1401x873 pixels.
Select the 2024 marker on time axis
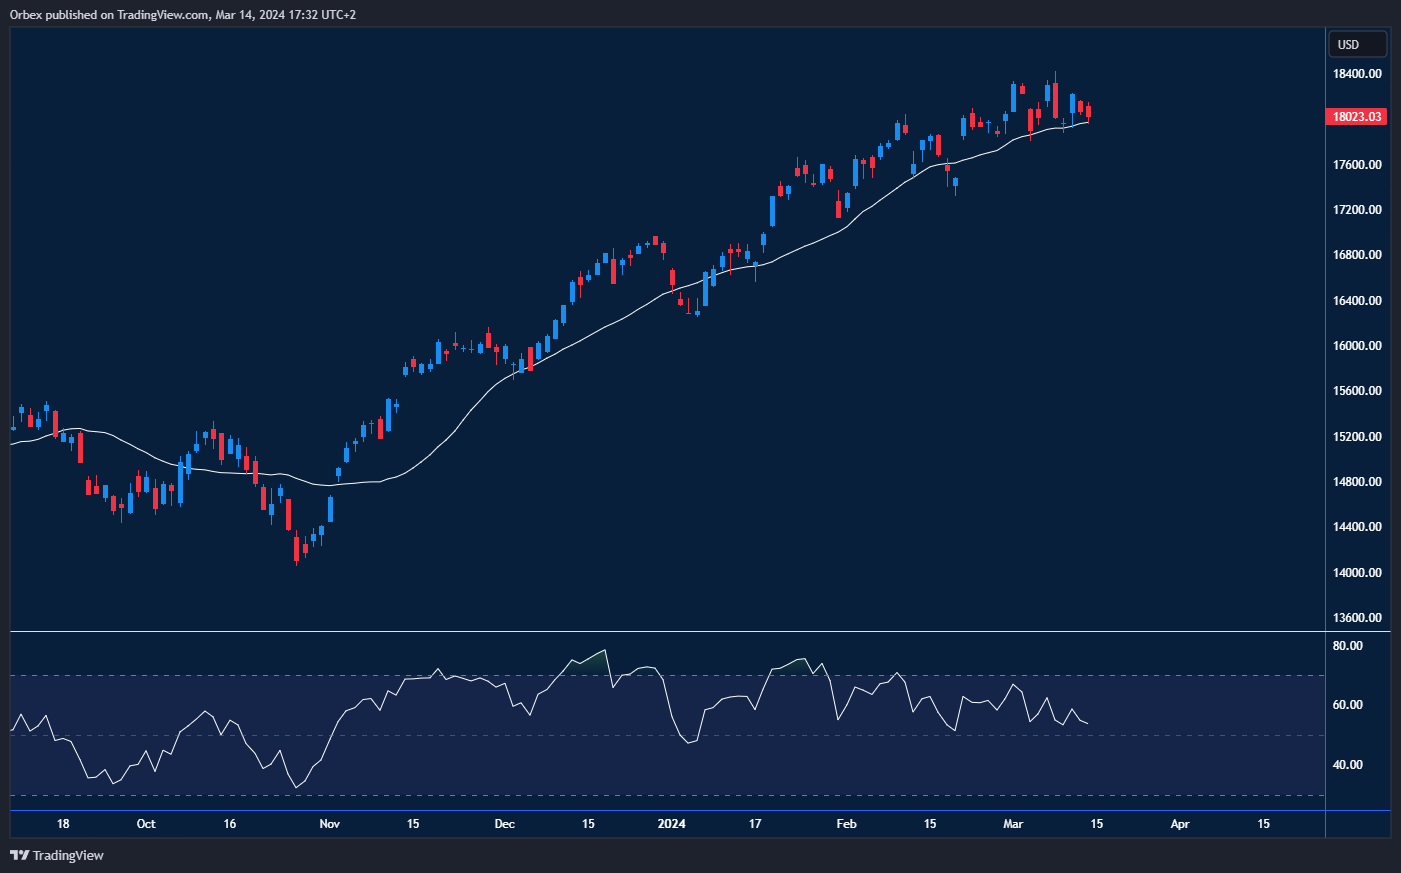point(671,824)
